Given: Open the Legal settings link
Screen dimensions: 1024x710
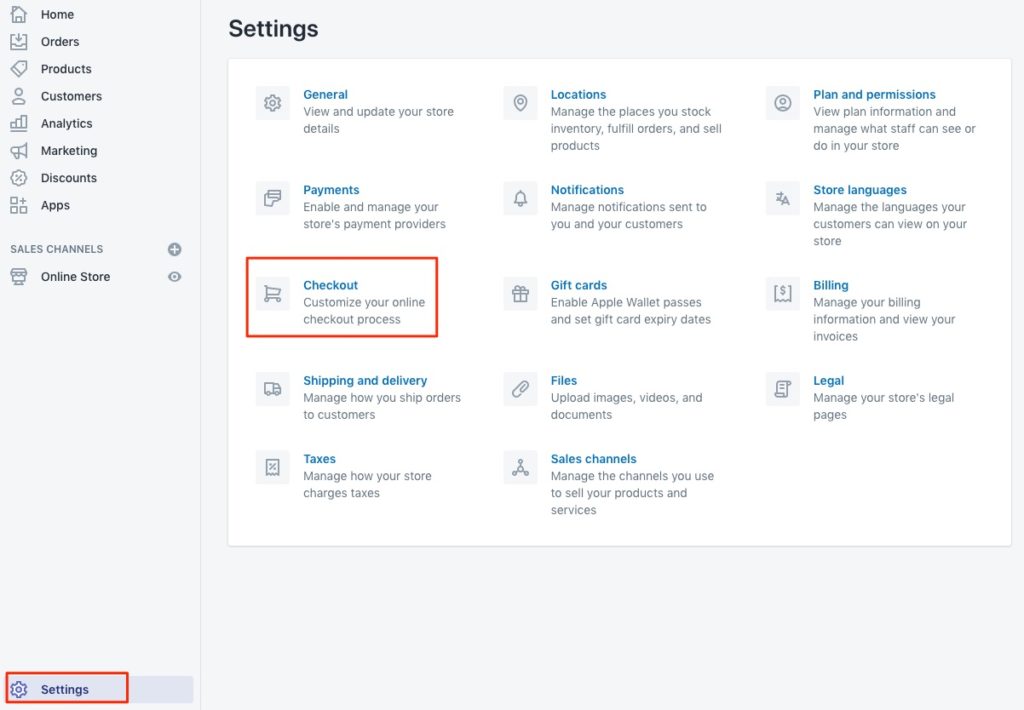Looking at the screenshot, I should pos(828,380).
